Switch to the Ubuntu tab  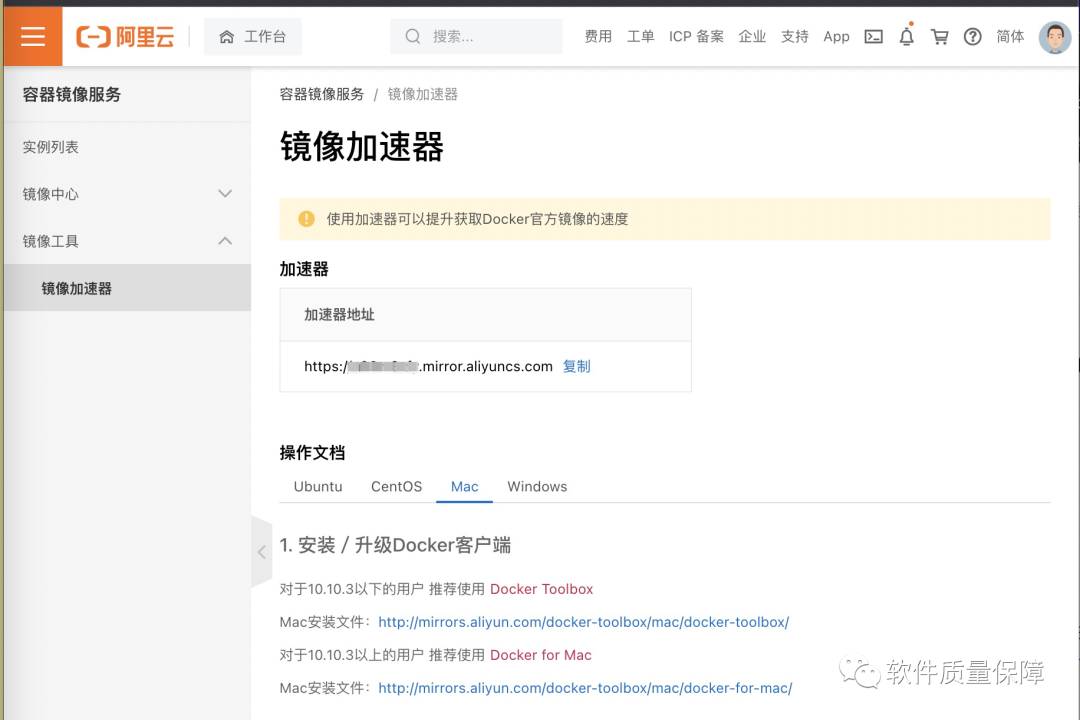pos(318,486)
